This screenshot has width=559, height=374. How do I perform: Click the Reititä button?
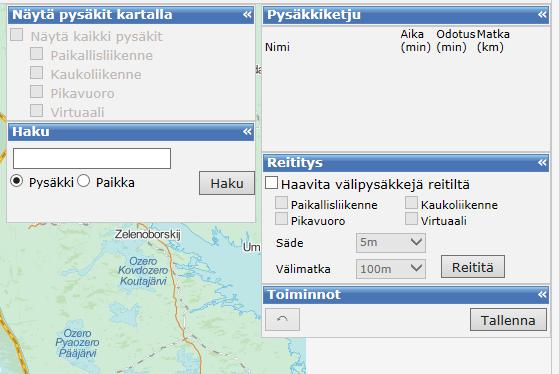click(473, 267)
